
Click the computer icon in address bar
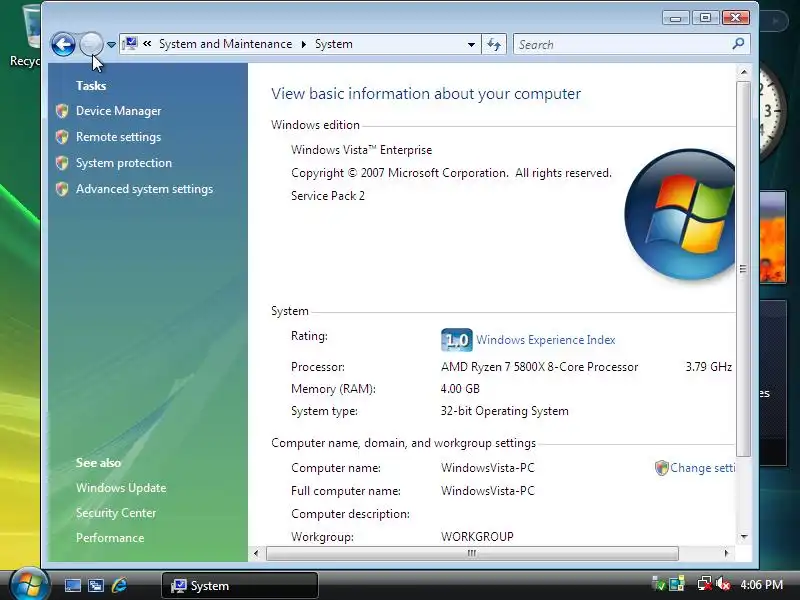pos(130,44)
